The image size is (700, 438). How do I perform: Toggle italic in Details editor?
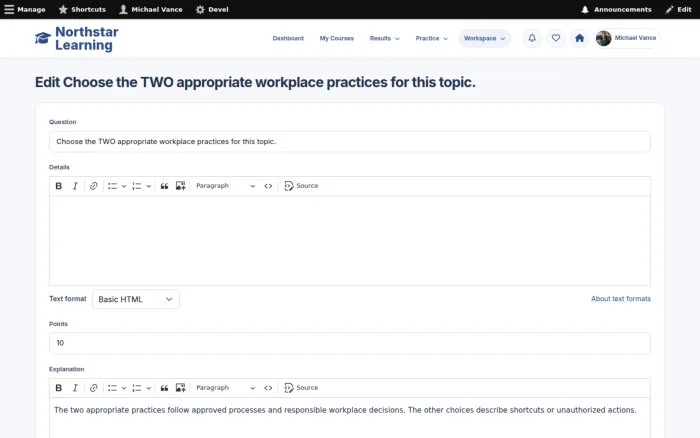click(x=75, y=186)
